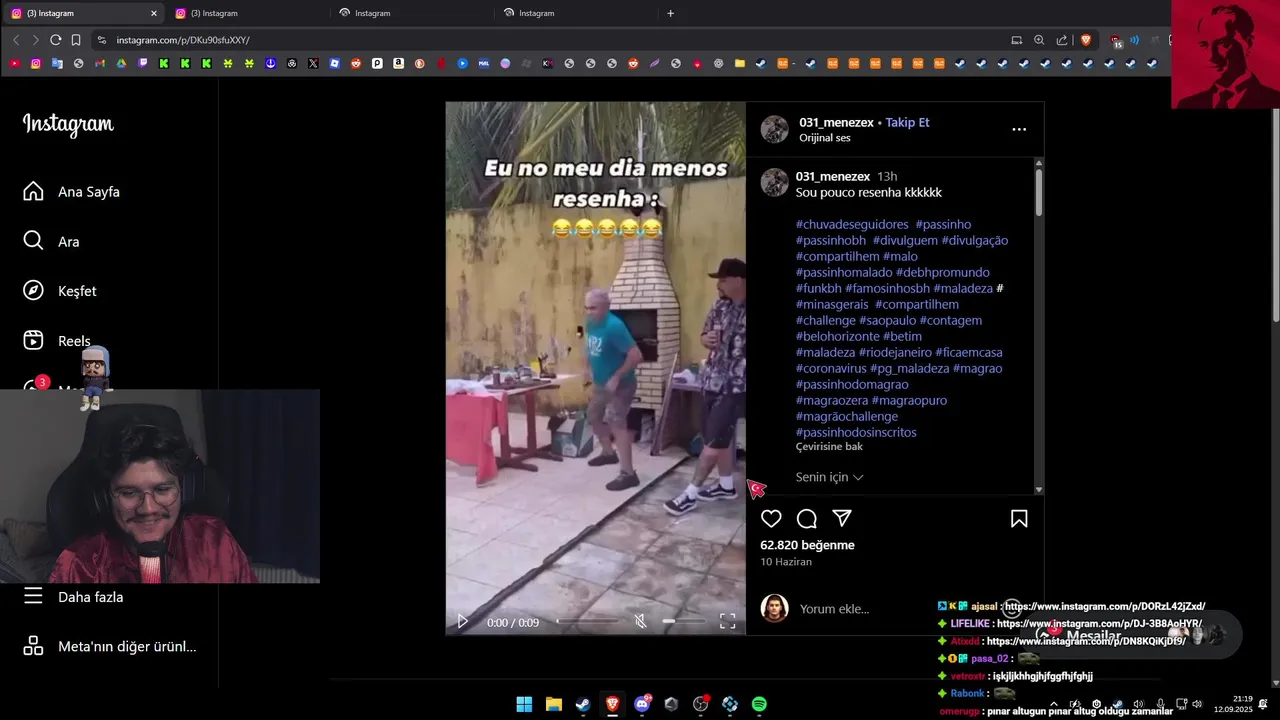Click the share icon in address bar
This screenshot has height=720, width=1280.
[1062, 40]
